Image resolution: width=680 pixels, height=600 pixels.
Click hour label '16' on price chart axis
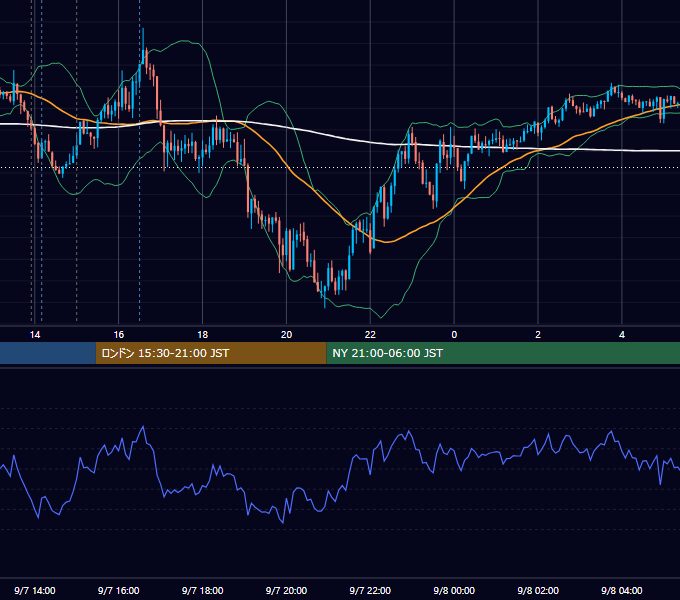point(118,335)
